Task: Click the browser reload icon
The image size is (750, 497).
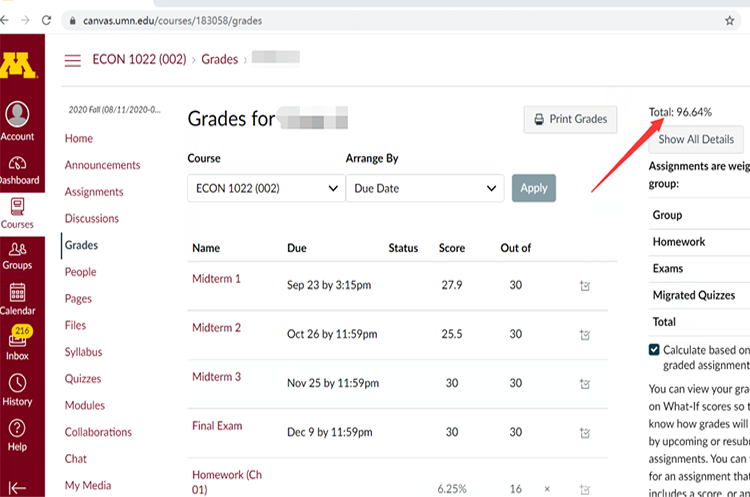Action: (46, 20)
